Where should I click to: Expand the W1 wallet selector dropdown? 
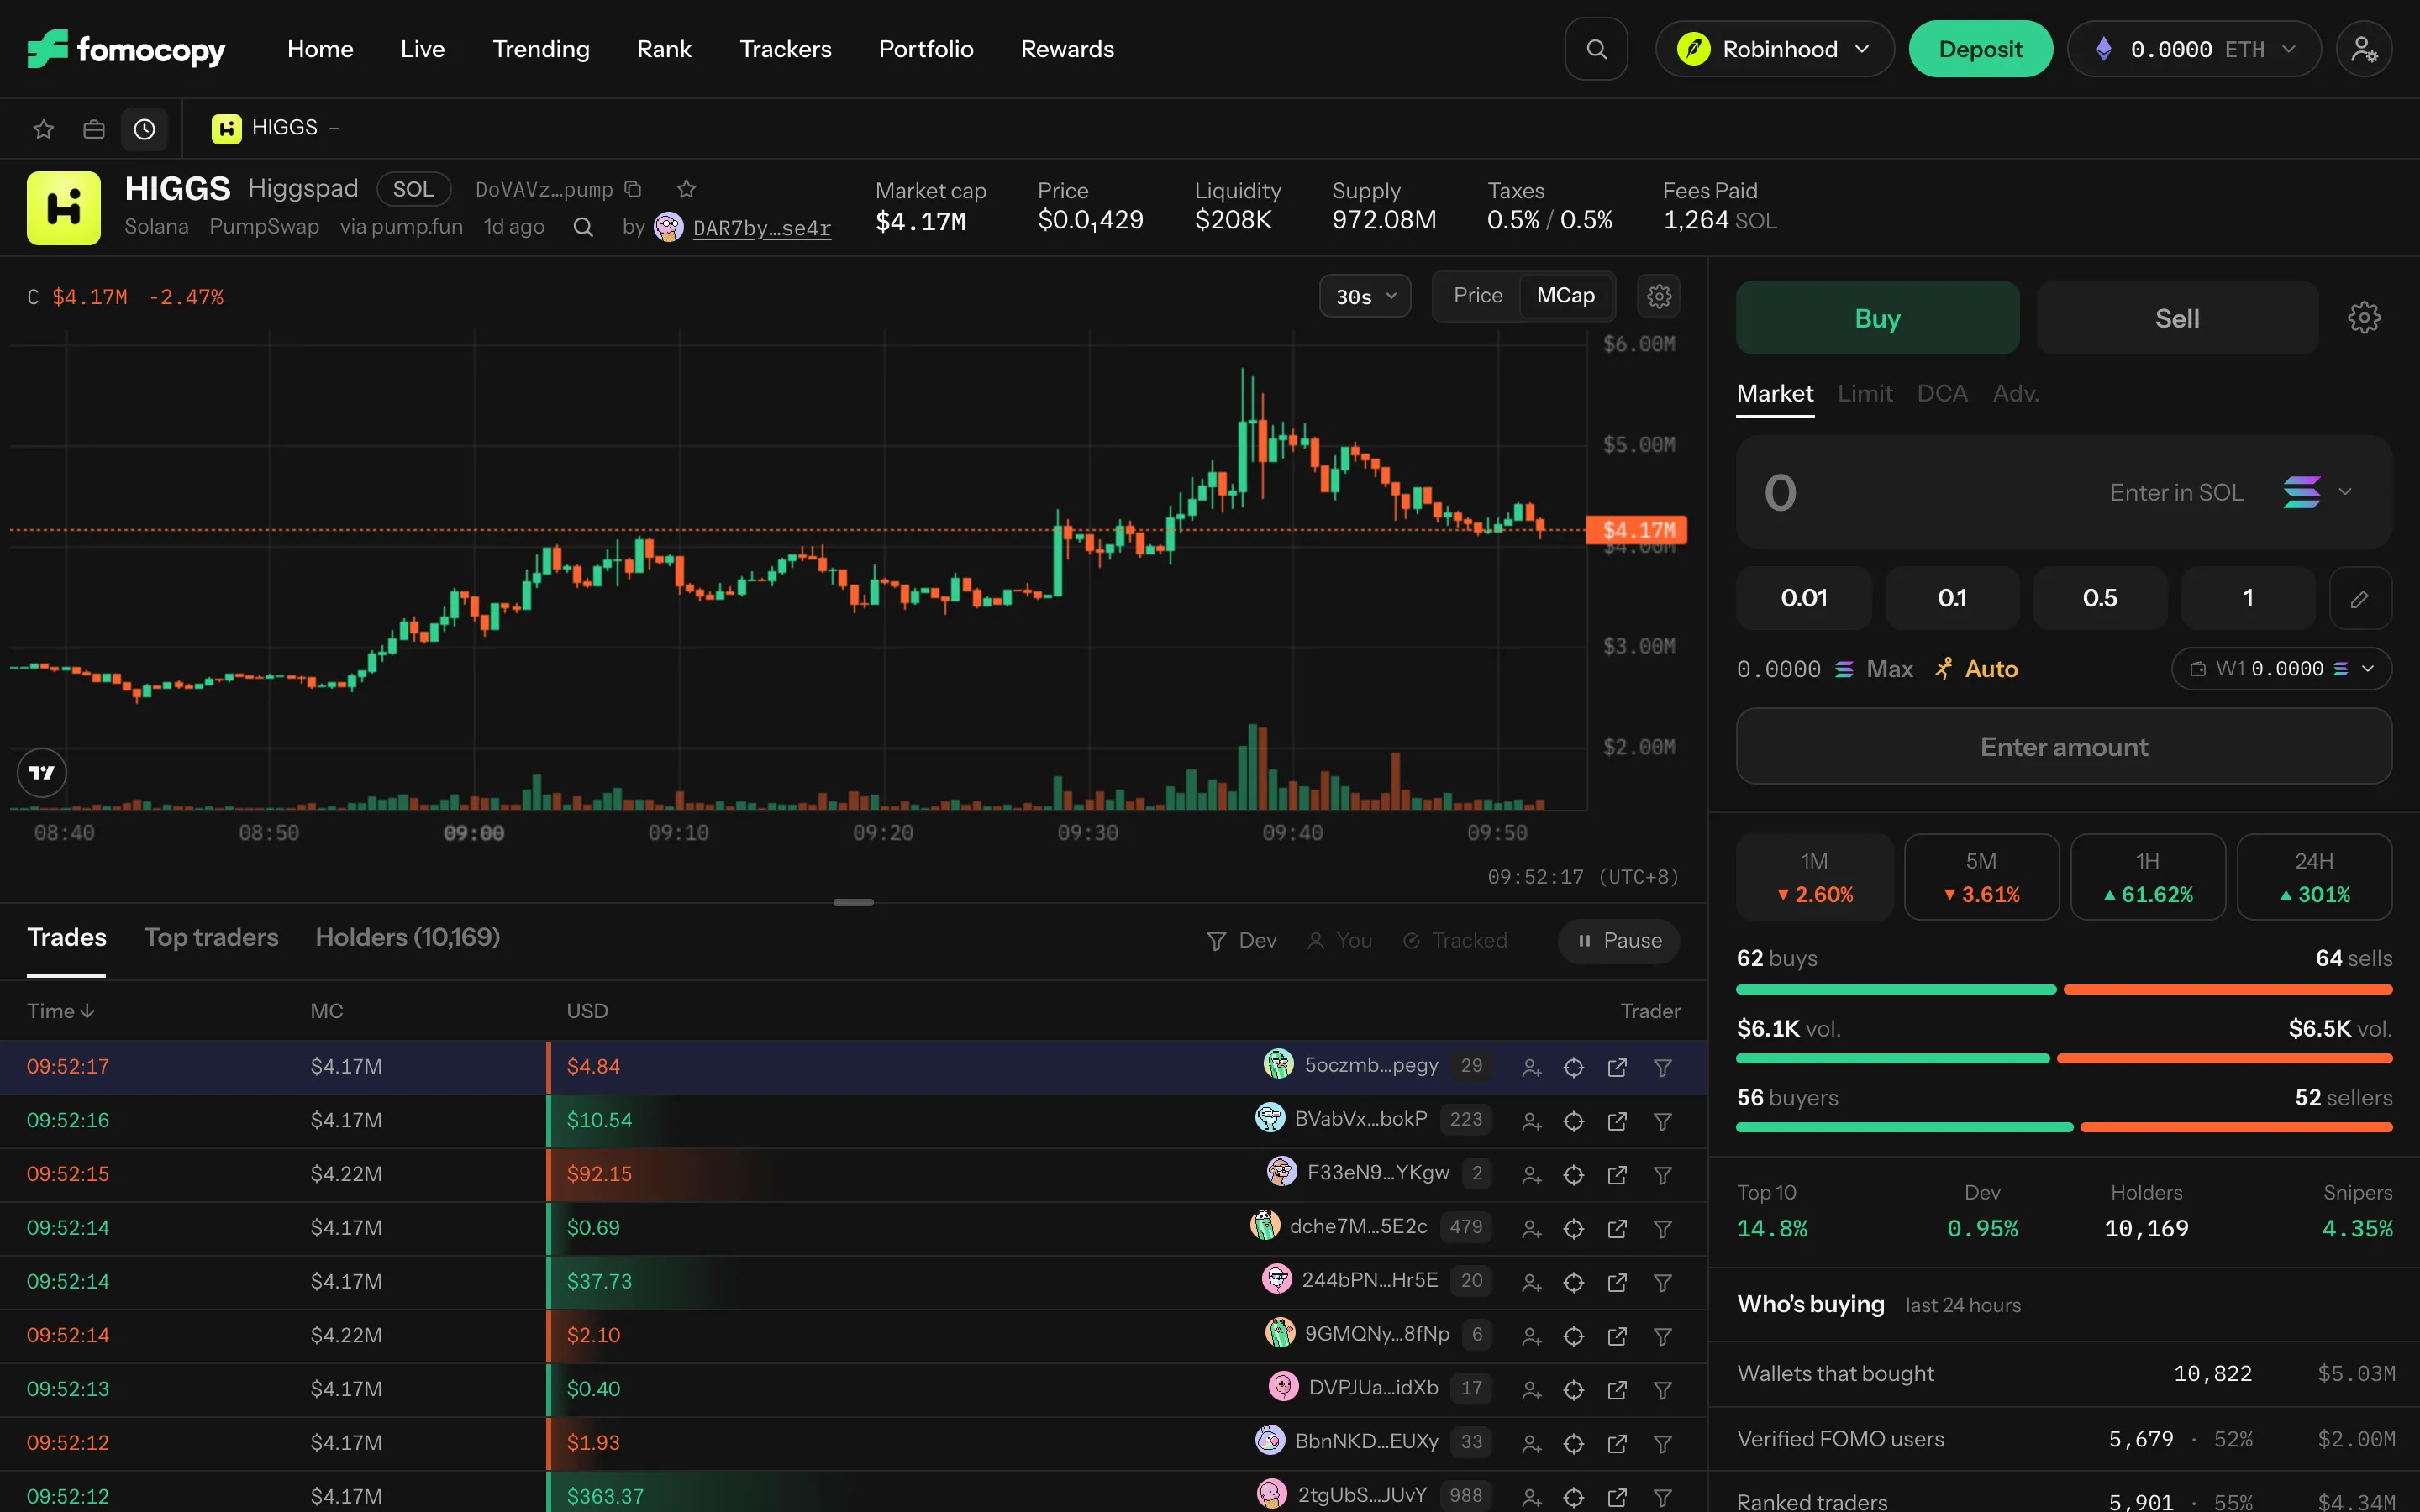pos(2281,669)
